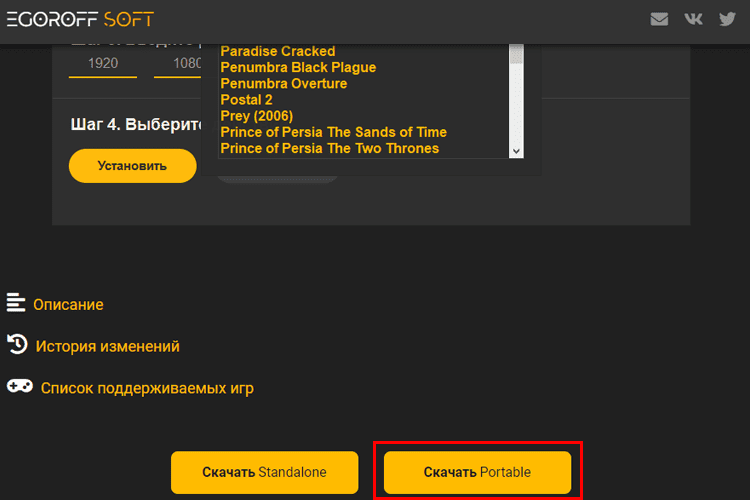Choose Prince of Persia The Two Thrones
Image resolution: width=750 pixels, height=500 pixels.
[x=330, y=148]
